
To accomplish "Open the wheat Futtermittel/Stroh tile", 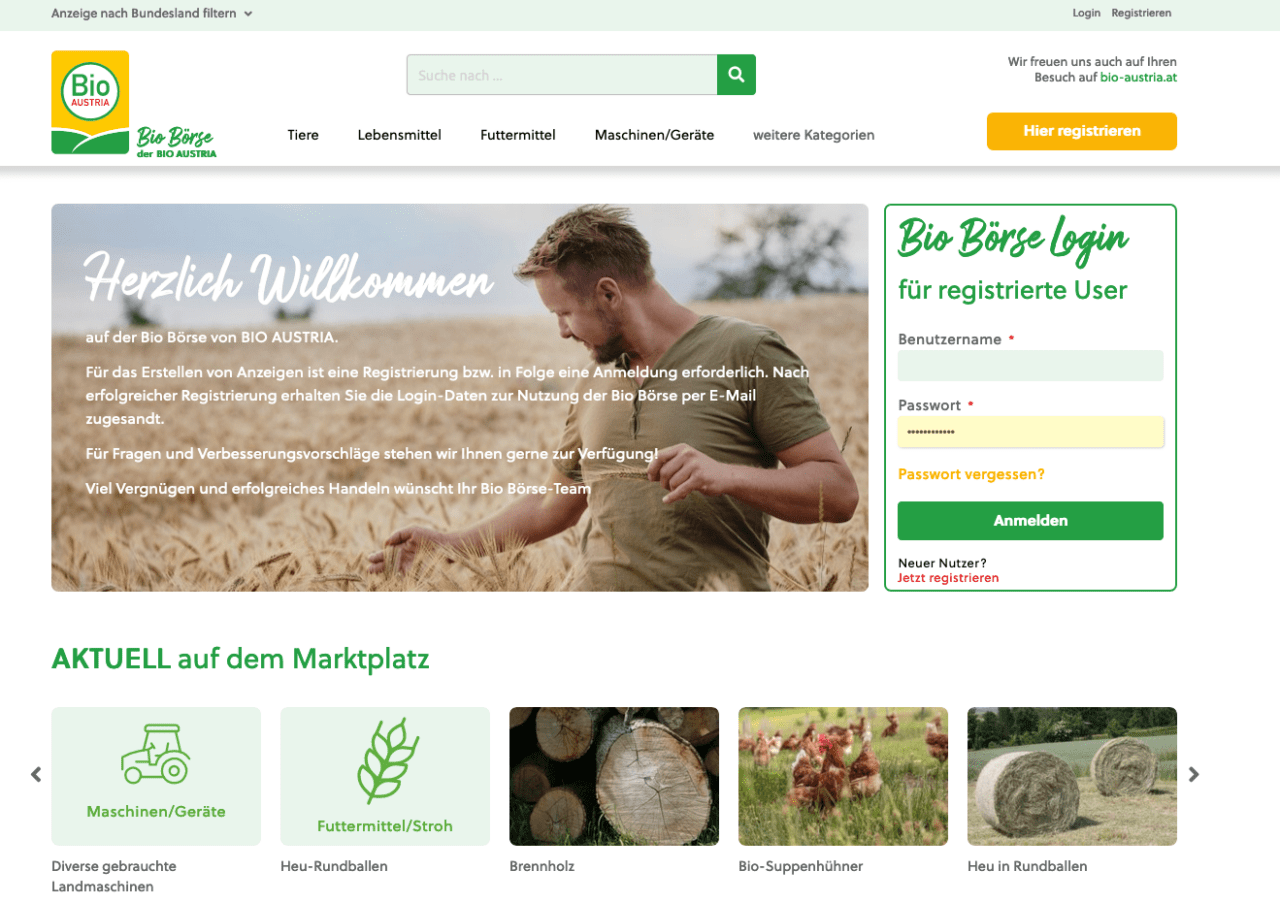I will (385, 776).
